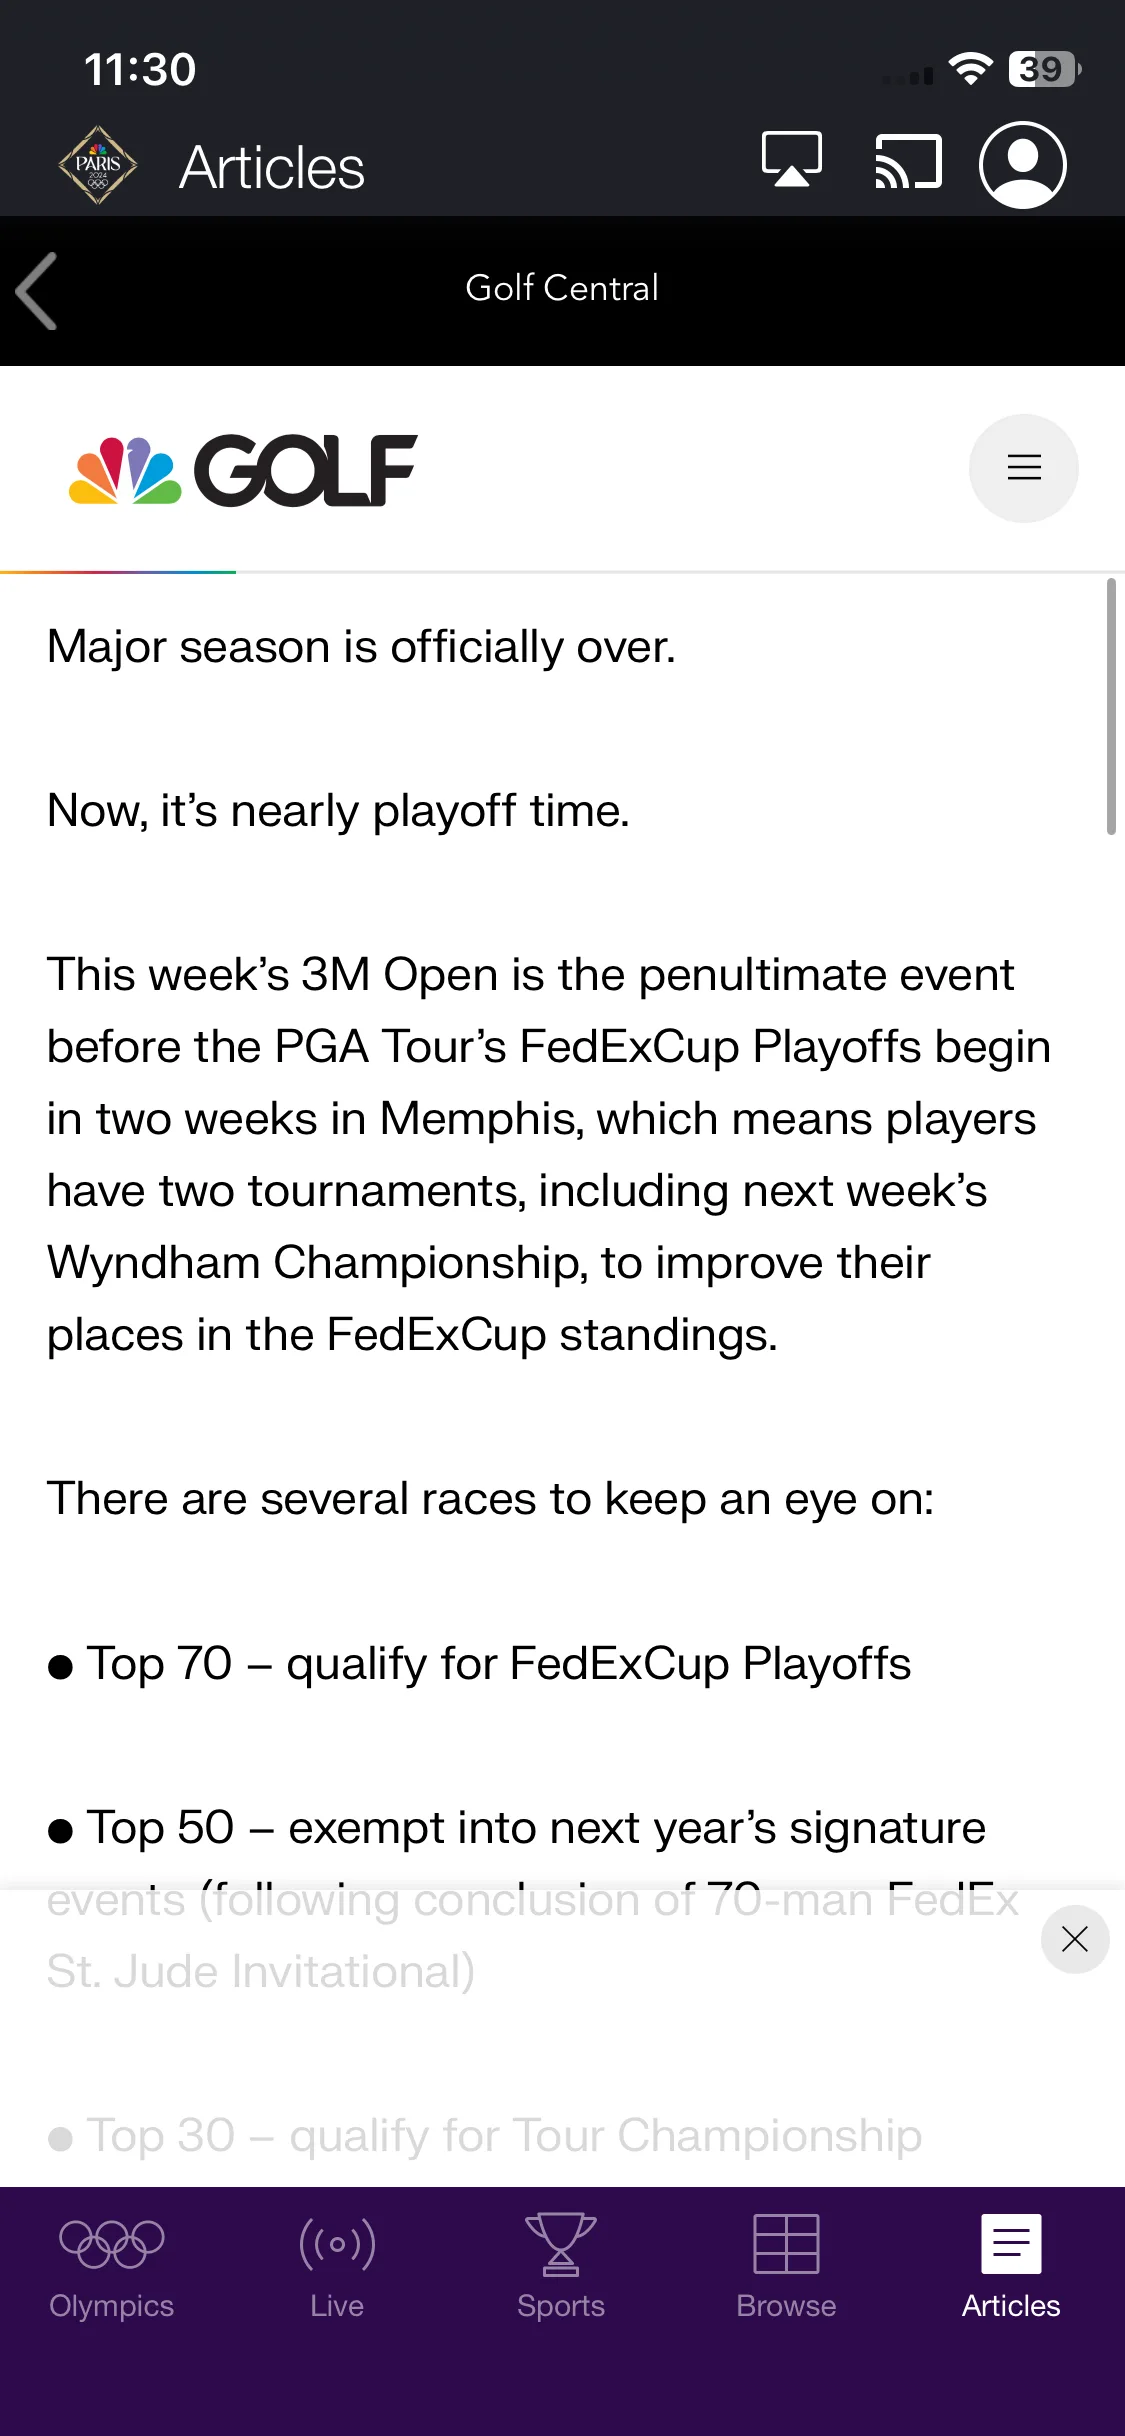Tap the NBC Golf peacock logo
This screenshot has width=1125, height=2436.
coord(243,470)
